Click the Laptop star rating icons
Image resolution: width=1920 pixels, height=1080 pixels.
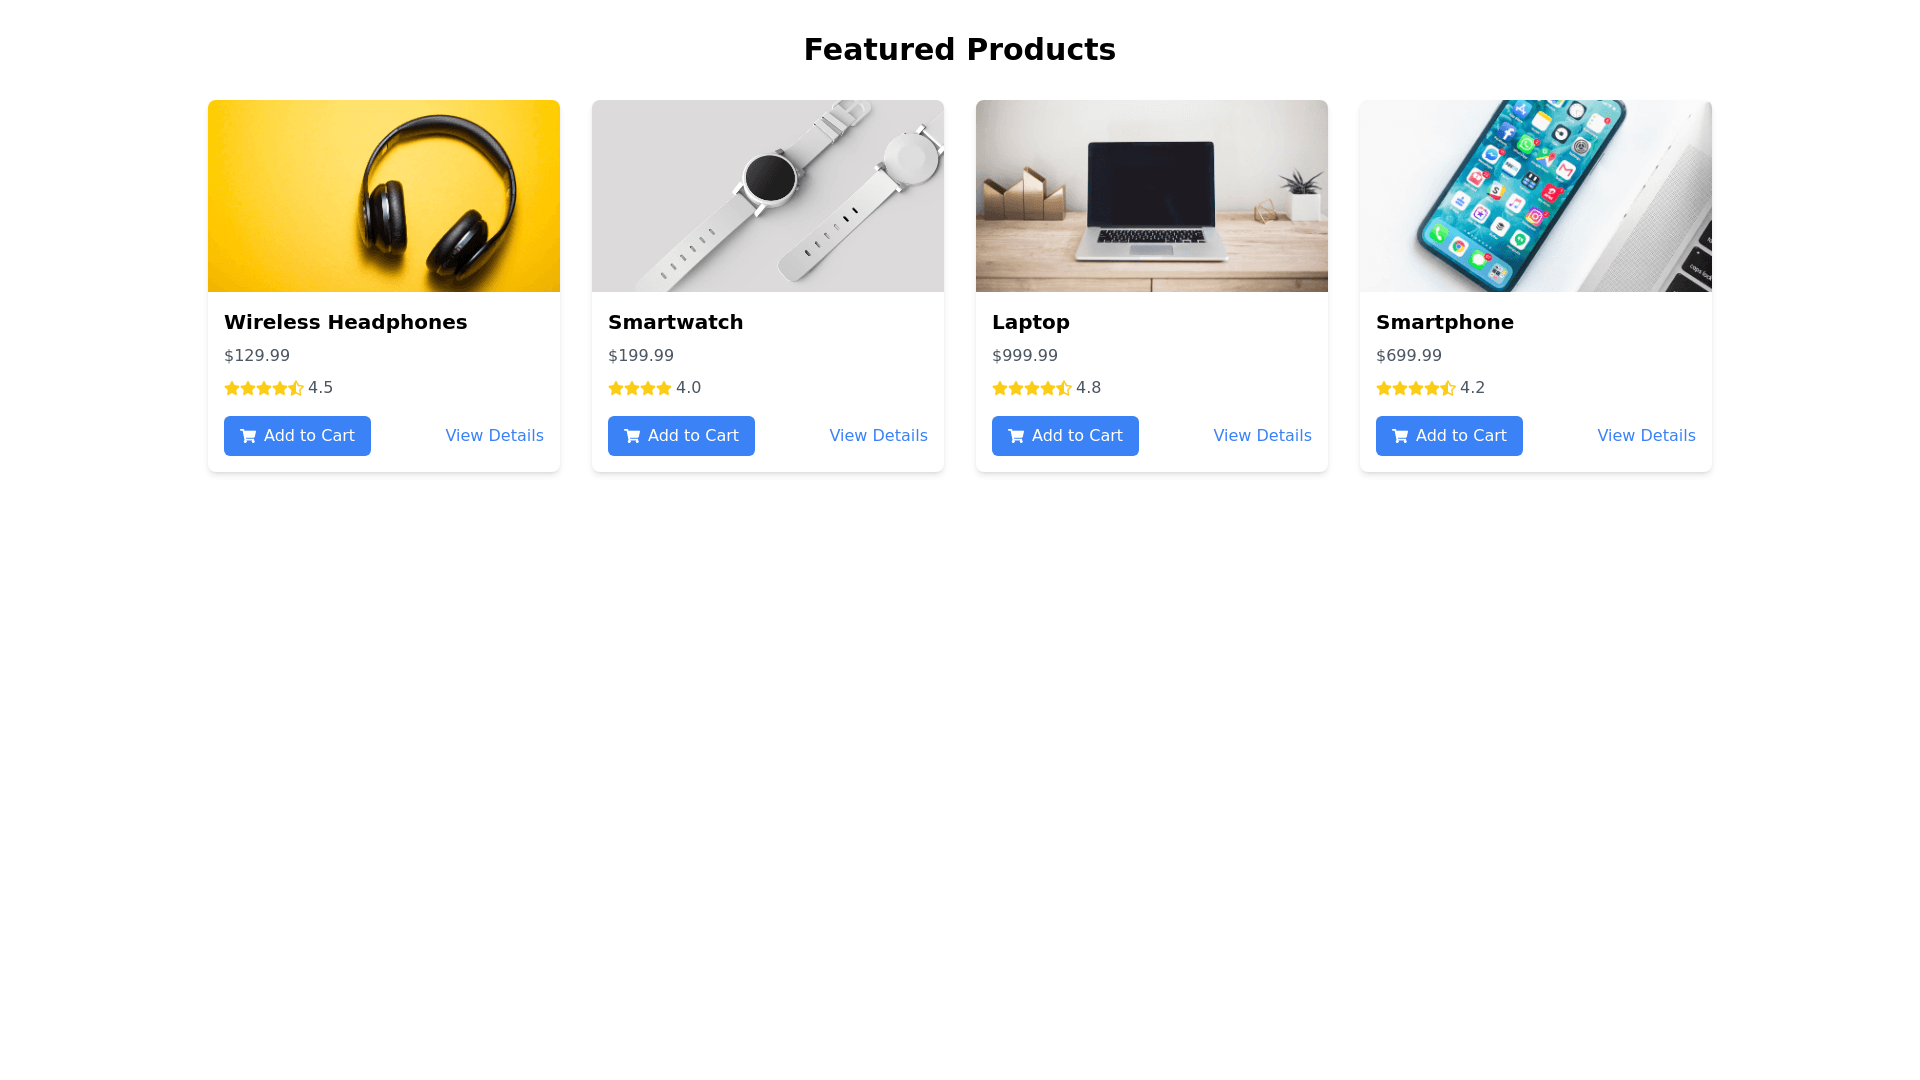[1032, 388]
